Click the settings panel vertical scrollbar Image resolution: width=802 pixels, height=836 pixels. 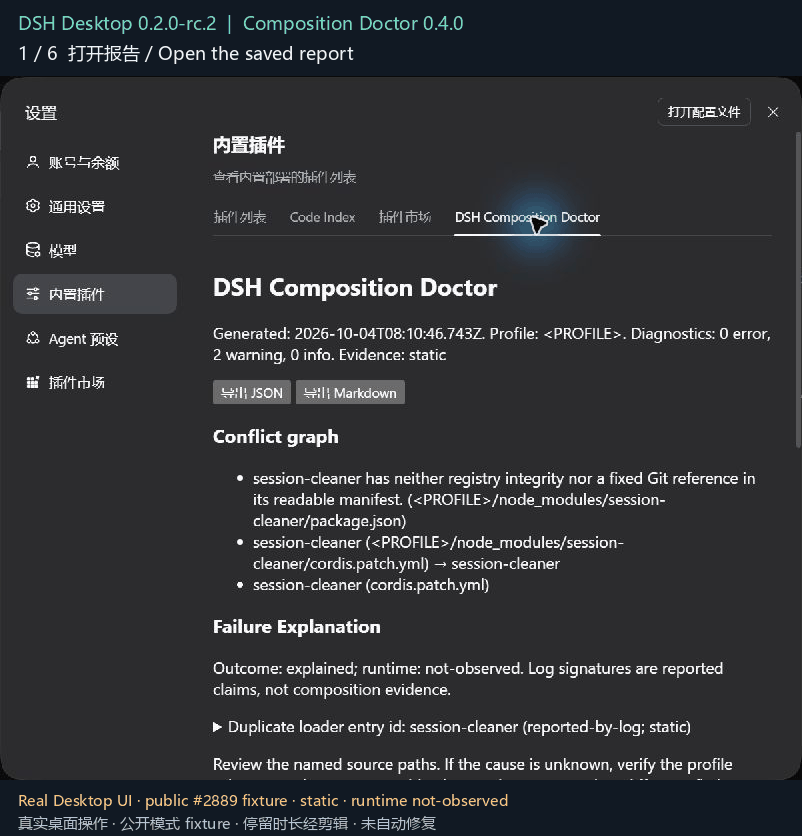pyautogui.click(x=798, y=288)
